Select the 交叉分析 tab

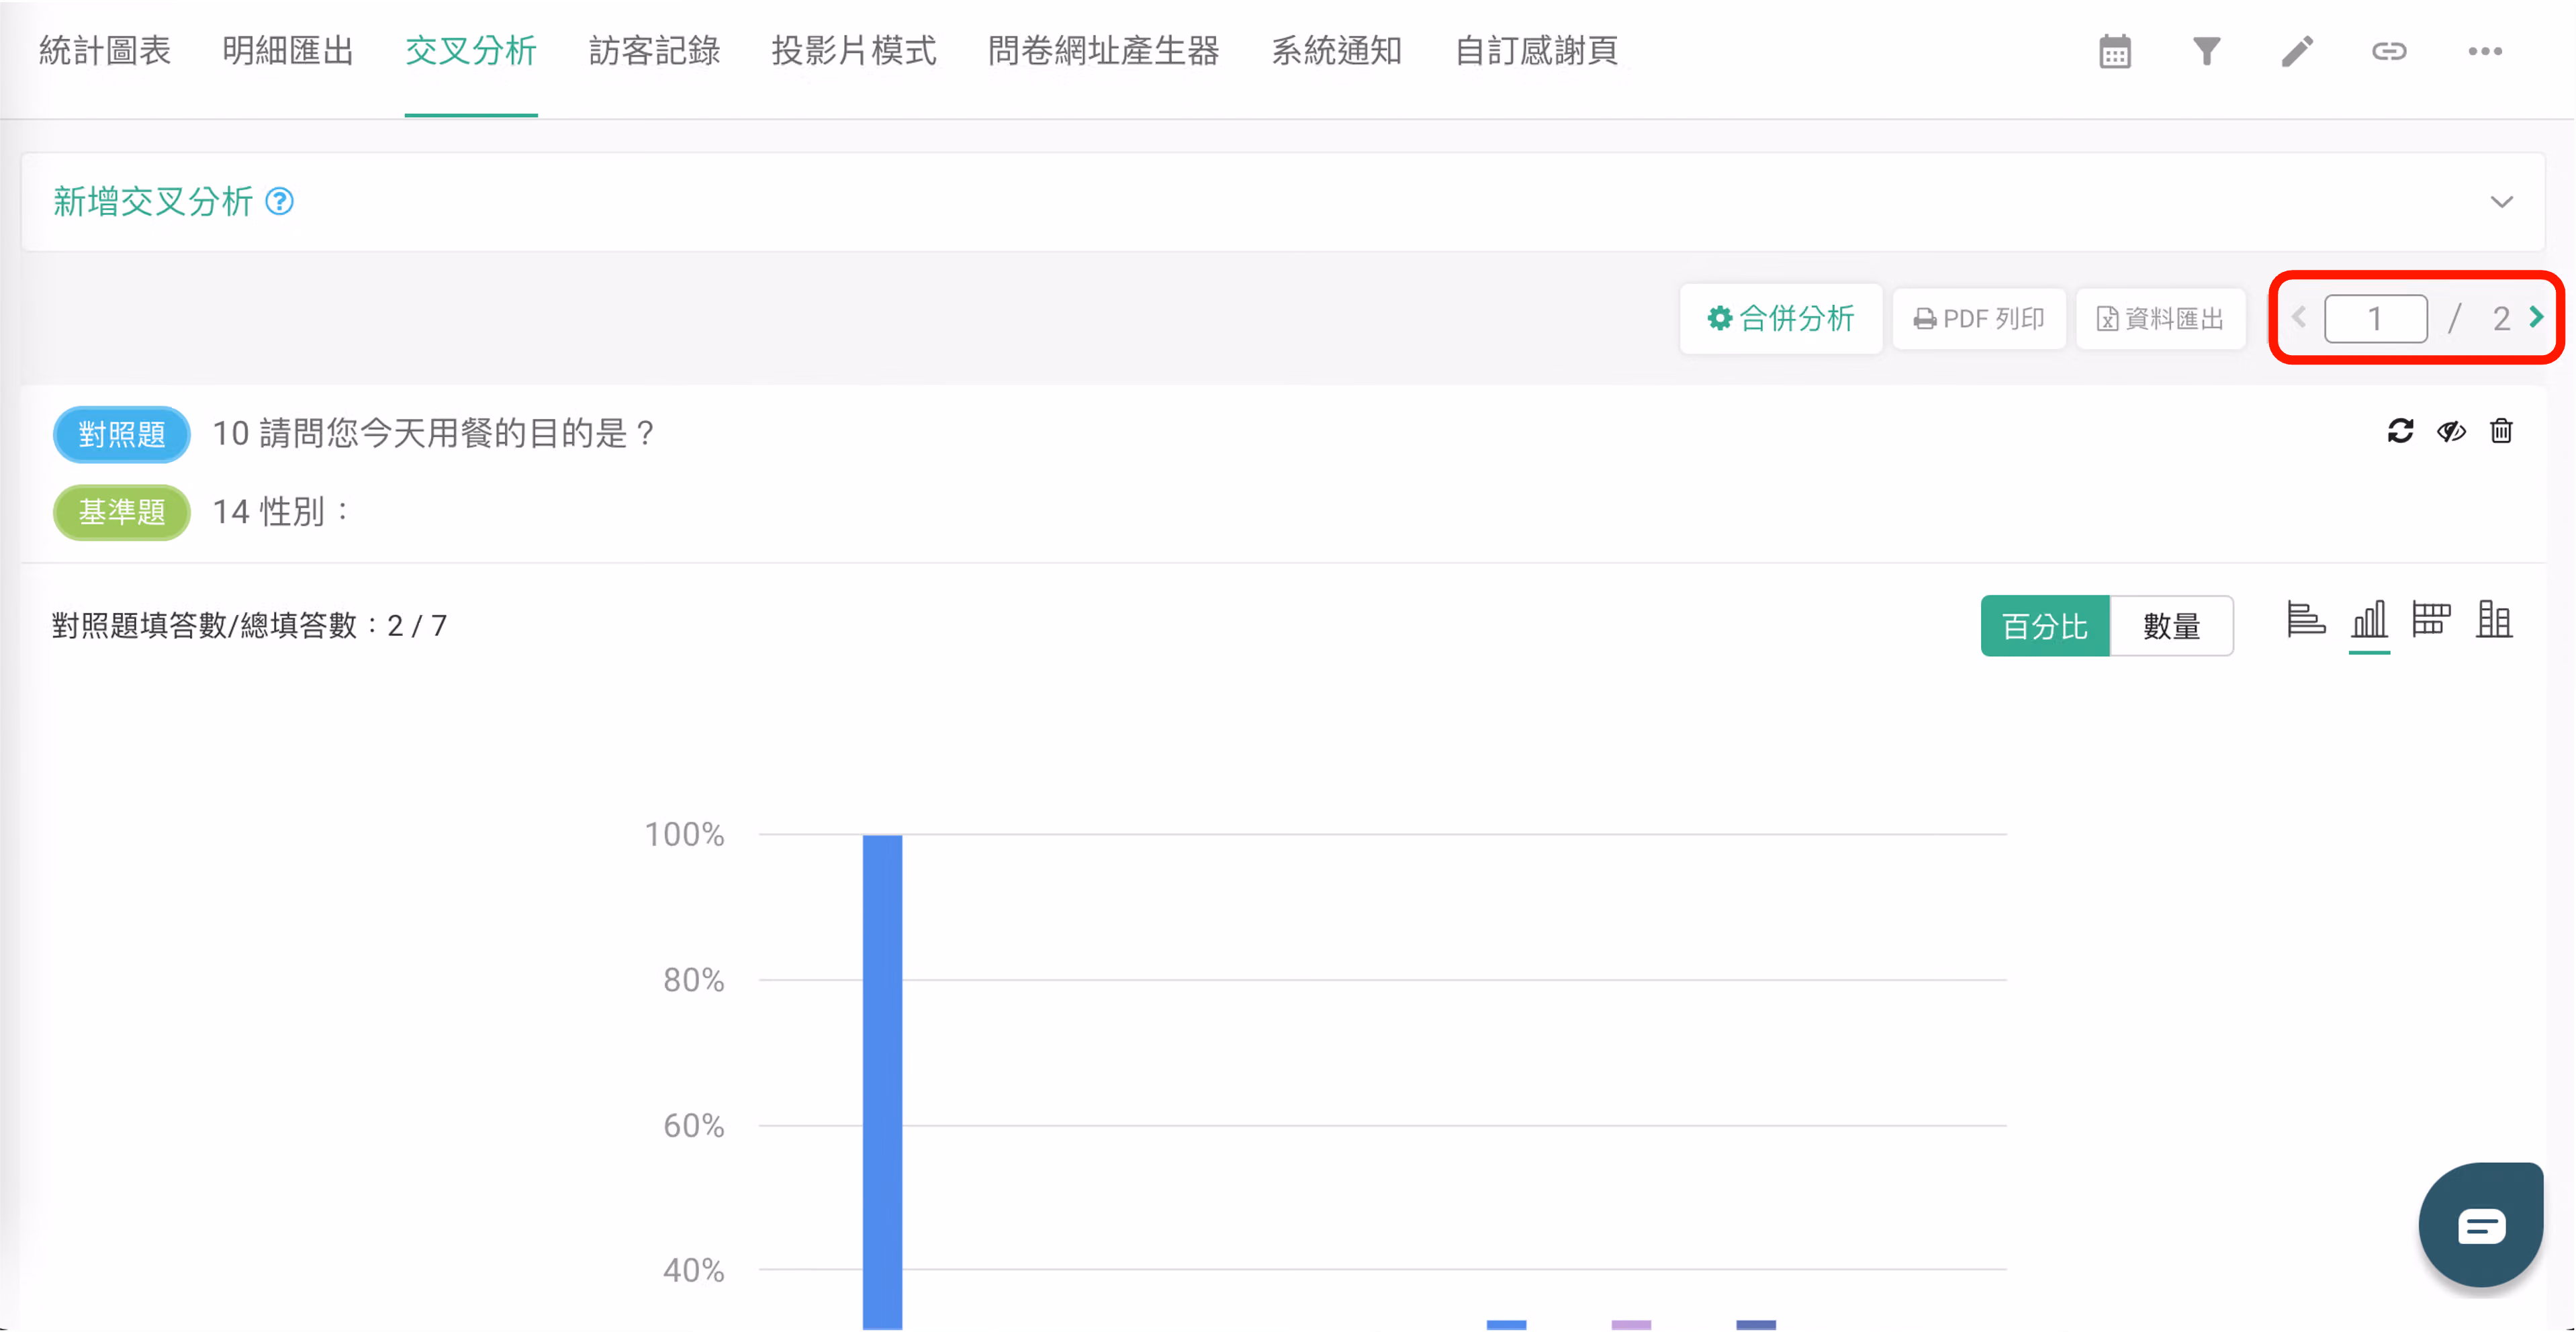(x=471, y=51)
